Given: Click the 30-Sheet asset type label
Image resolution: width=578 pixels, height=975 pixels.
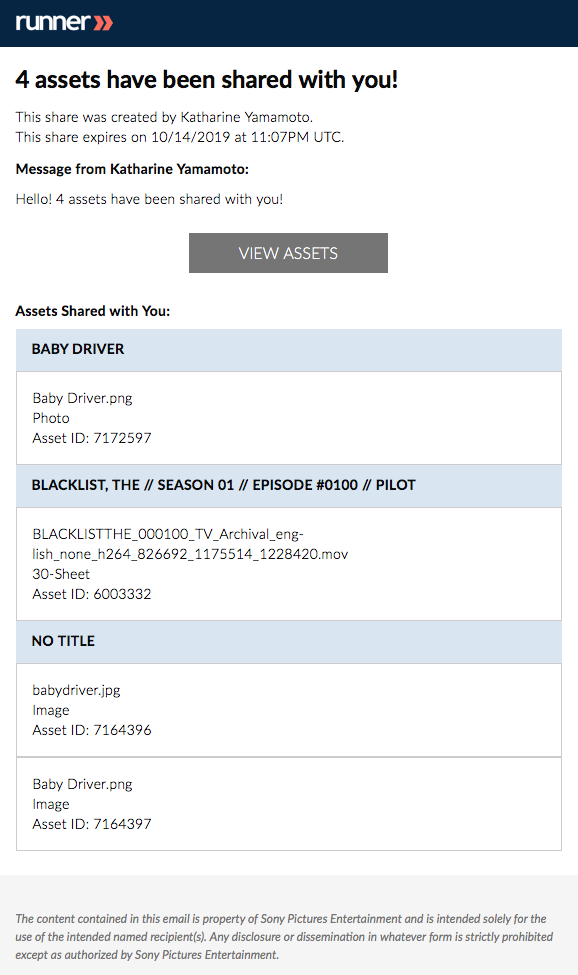Looking at the screenshot, I should 61,574.
